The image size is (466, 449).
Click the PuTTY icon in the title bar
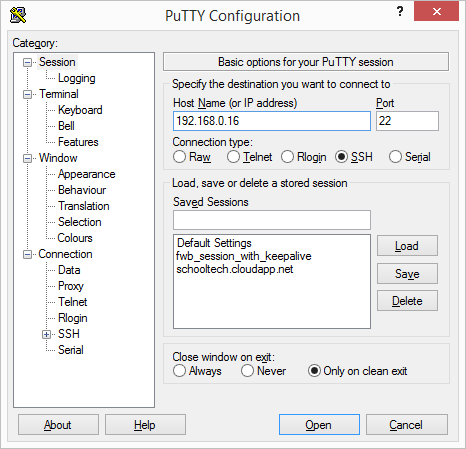click(18, 15)
